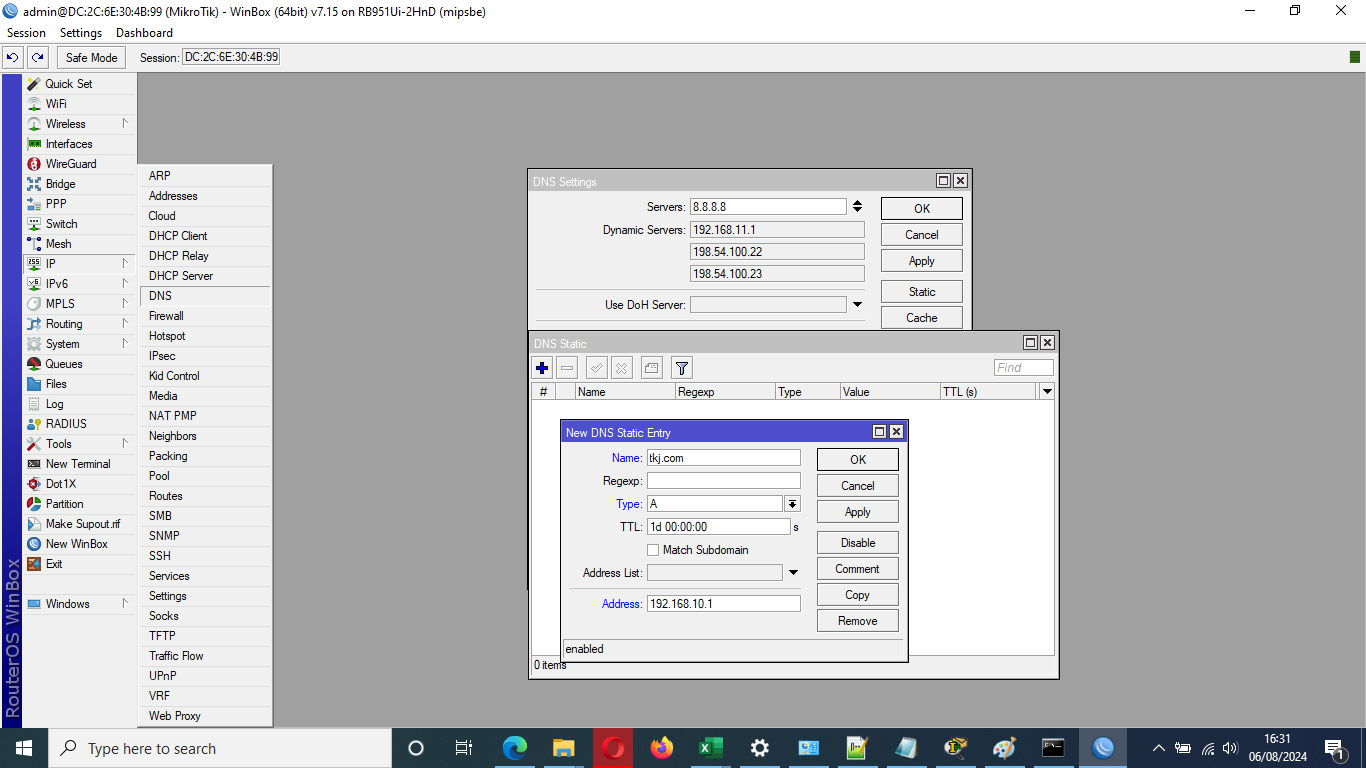The image size is (1366, 768).
Task: Select DNS in the IP submenu
Action: click(x=205, y=296)
